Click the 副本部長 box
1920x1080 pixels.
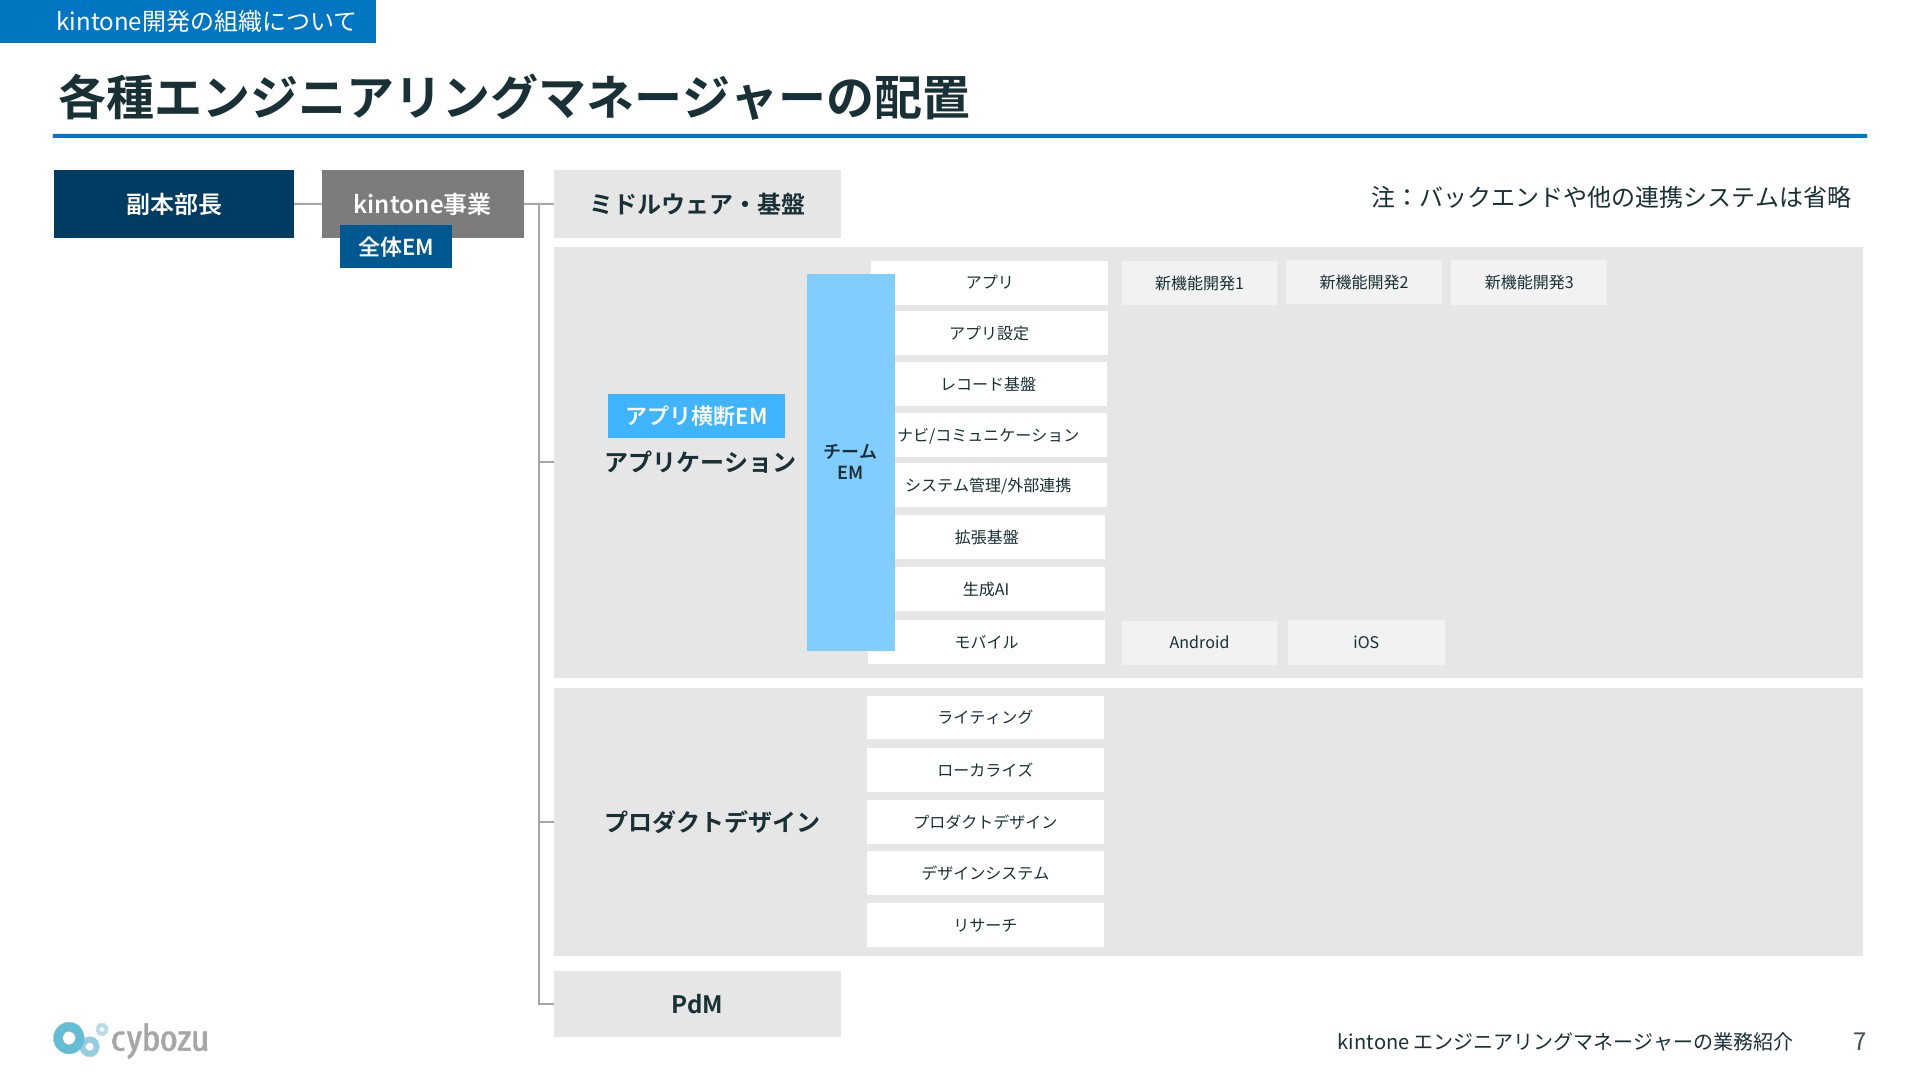point(174,204)
